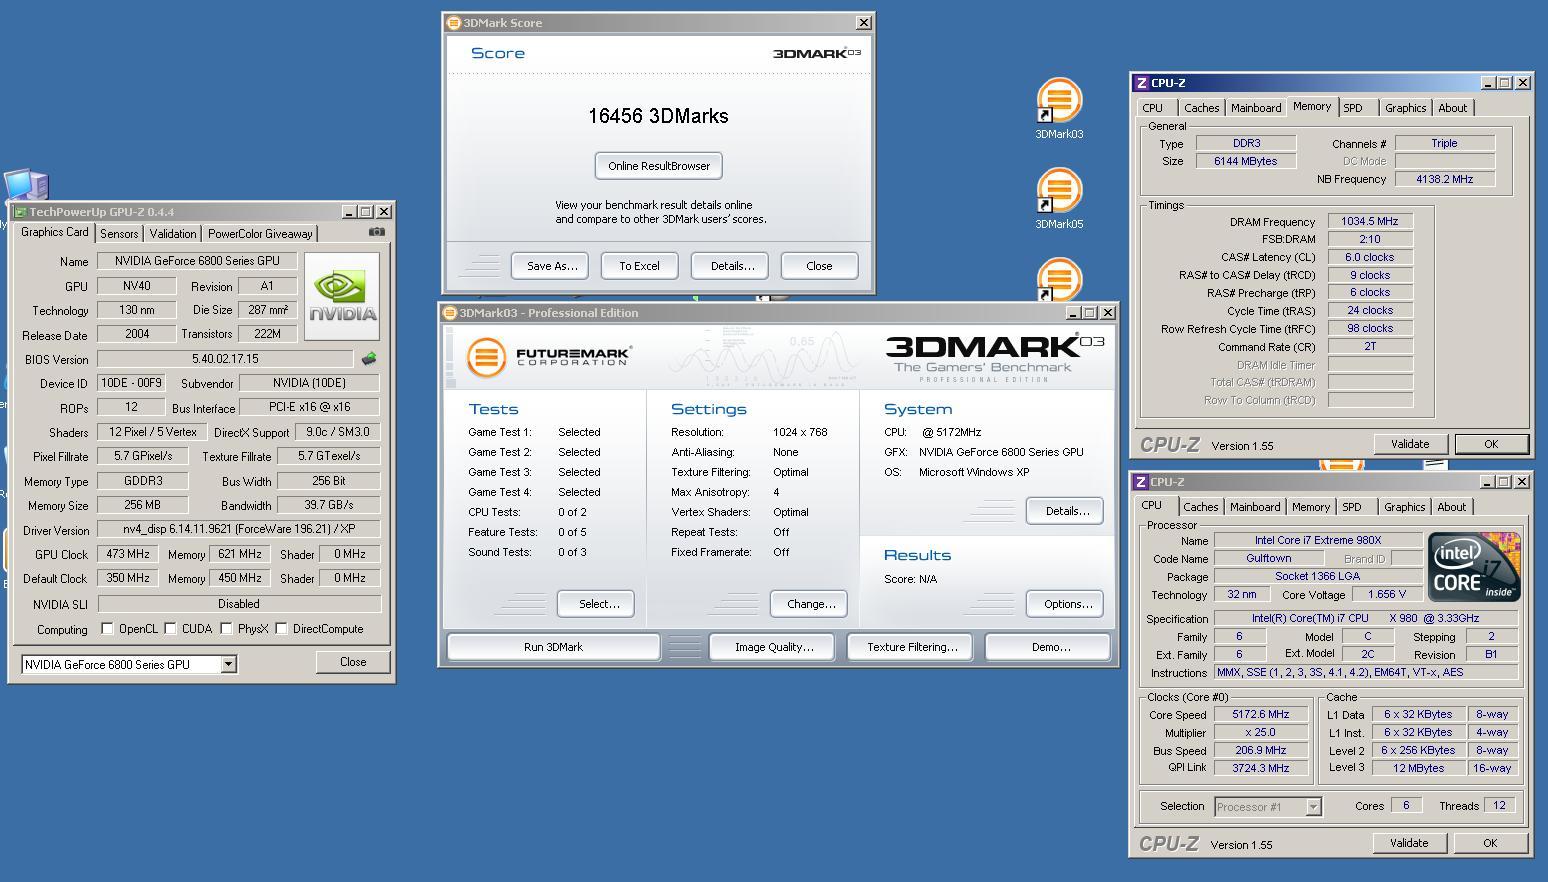This screenshot has height=882, width=1548.
Task: Enable the OpenCL checkbox in GPU-Z
Action: coord(107,629)
